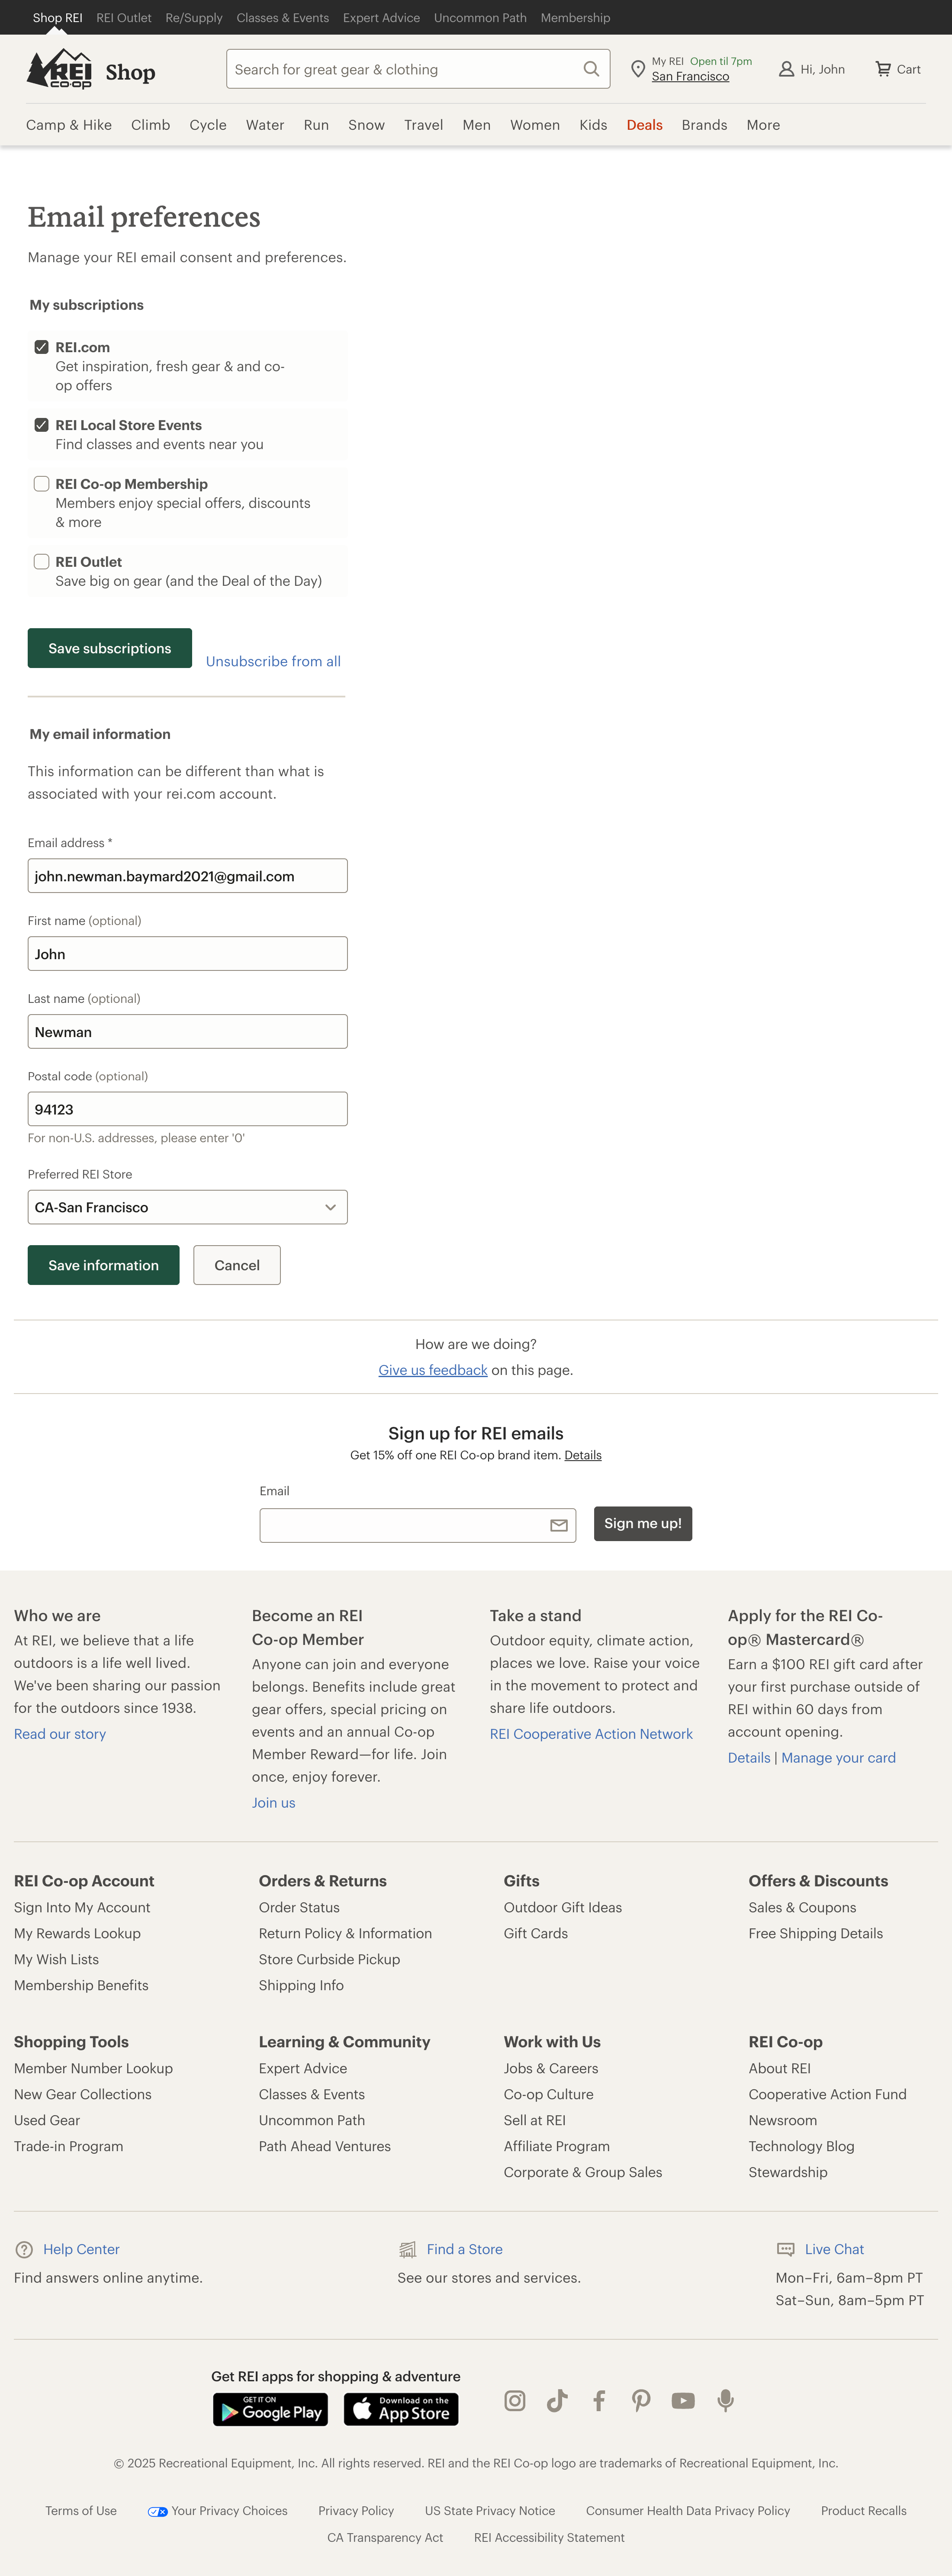Open the Camp & Hike menu
Screen dimensions: 952x2576
pyautogui.click(x=69, y=125)
